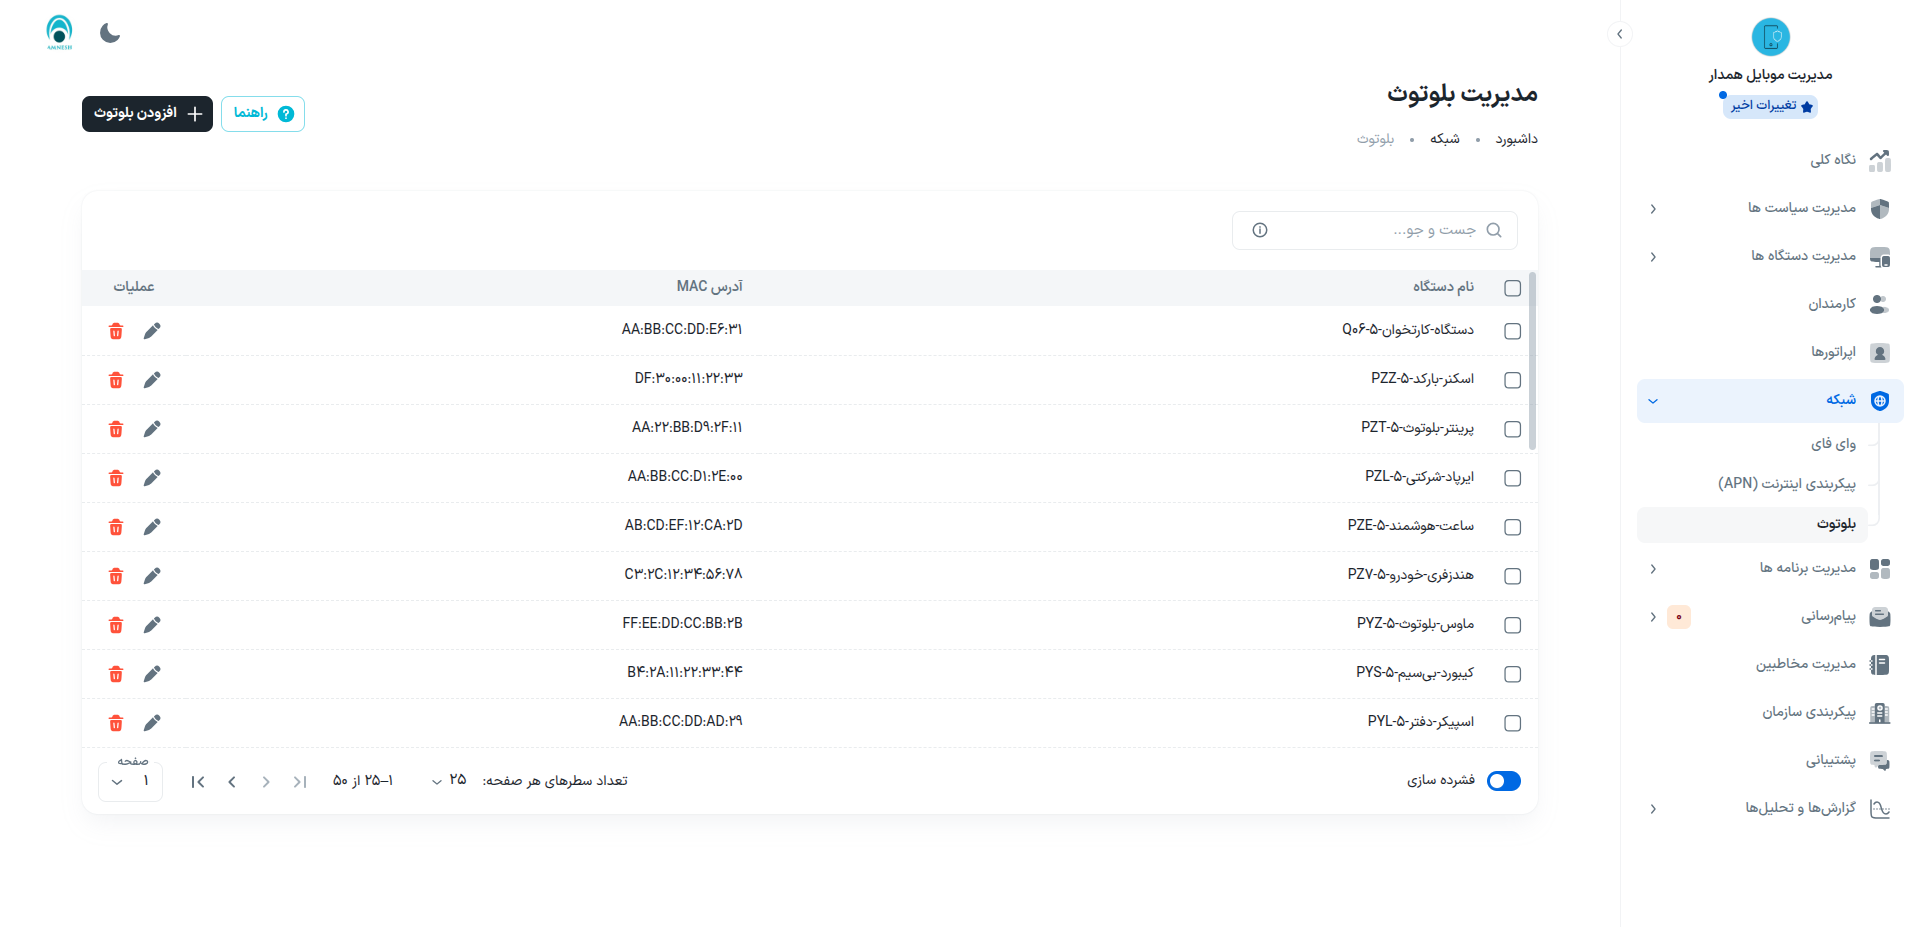Click the info icon in the search box
This screenshot has width=1918, height=927.
pyautogui.click(x=1260, y=230)
